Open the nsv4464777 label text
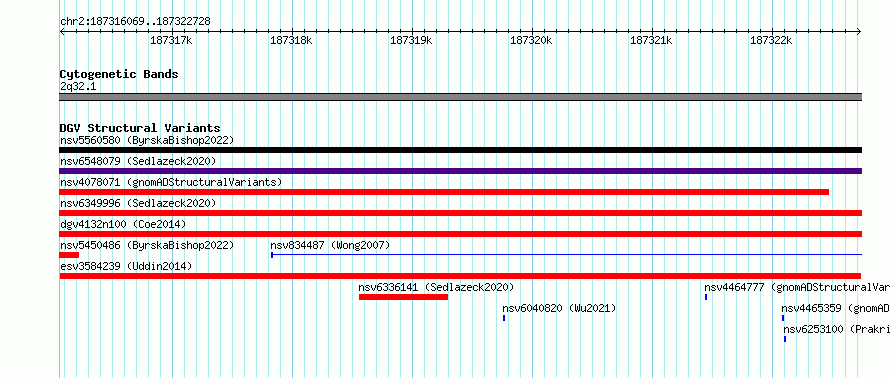 (x=797, y=287)
